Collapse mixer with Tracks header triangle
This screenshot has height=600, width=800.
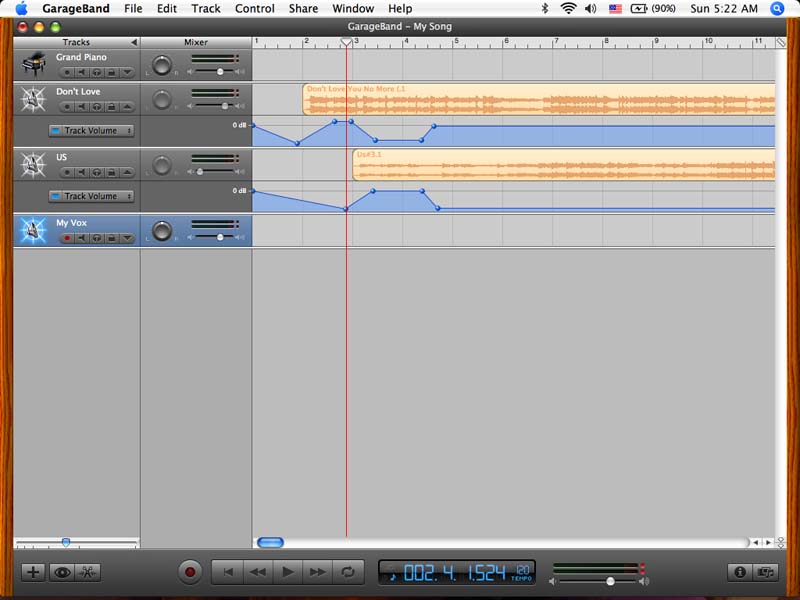(134, 42)
